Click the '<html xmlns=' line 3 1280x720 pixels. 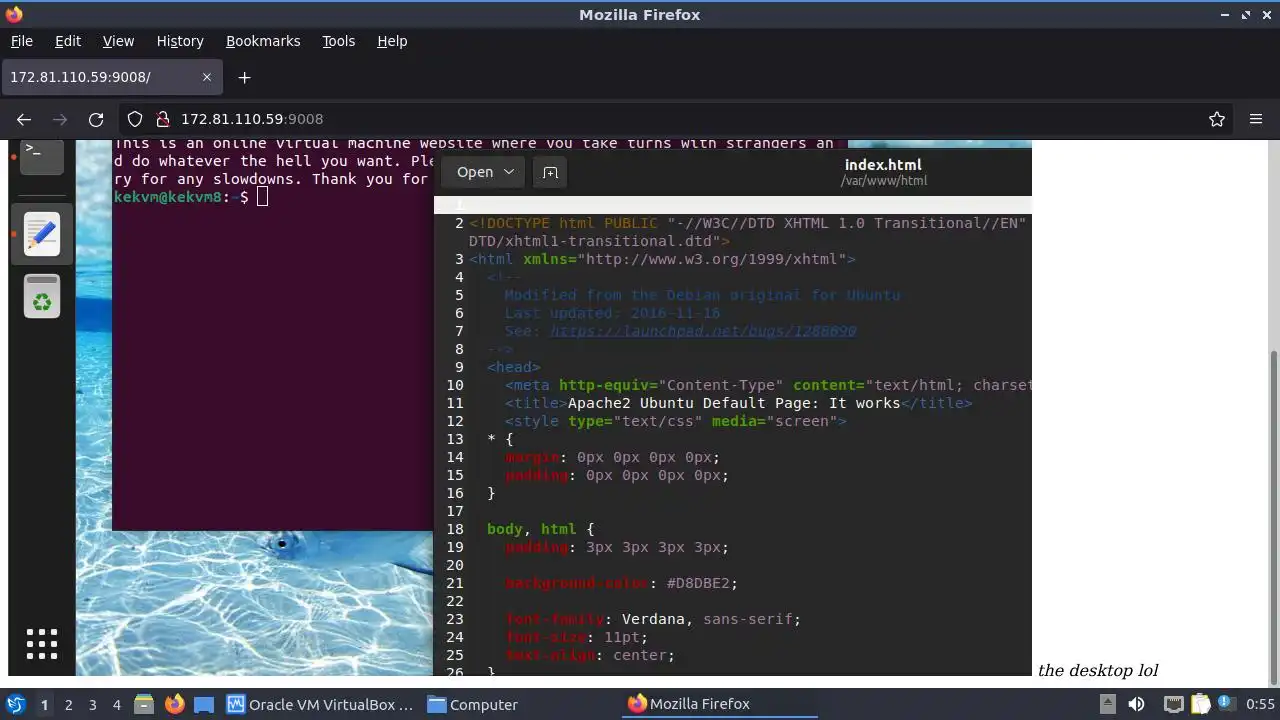(662, 259)
